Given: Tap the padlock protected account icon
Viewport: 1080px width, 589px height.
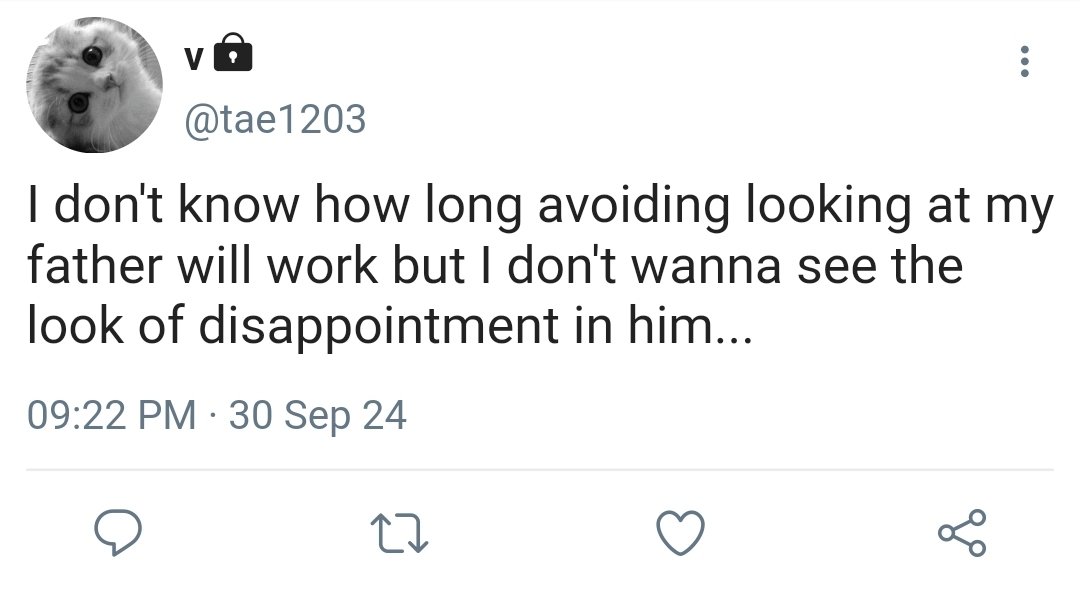Looking at the screenshot, I should [x=233, y=52].
